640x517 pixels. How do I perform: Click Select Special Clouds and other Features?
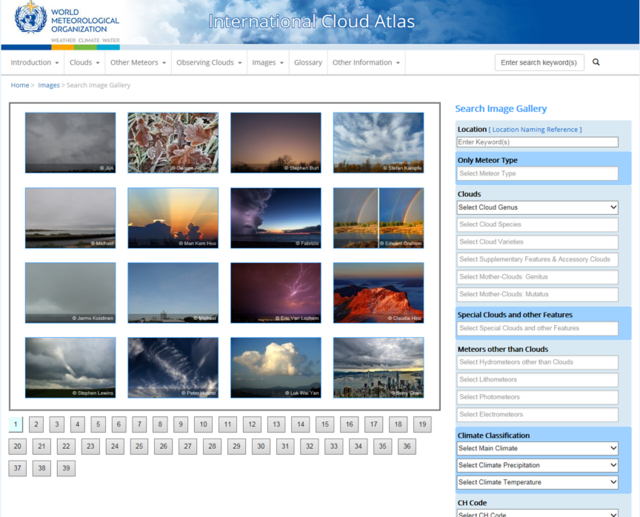(537, 328)
